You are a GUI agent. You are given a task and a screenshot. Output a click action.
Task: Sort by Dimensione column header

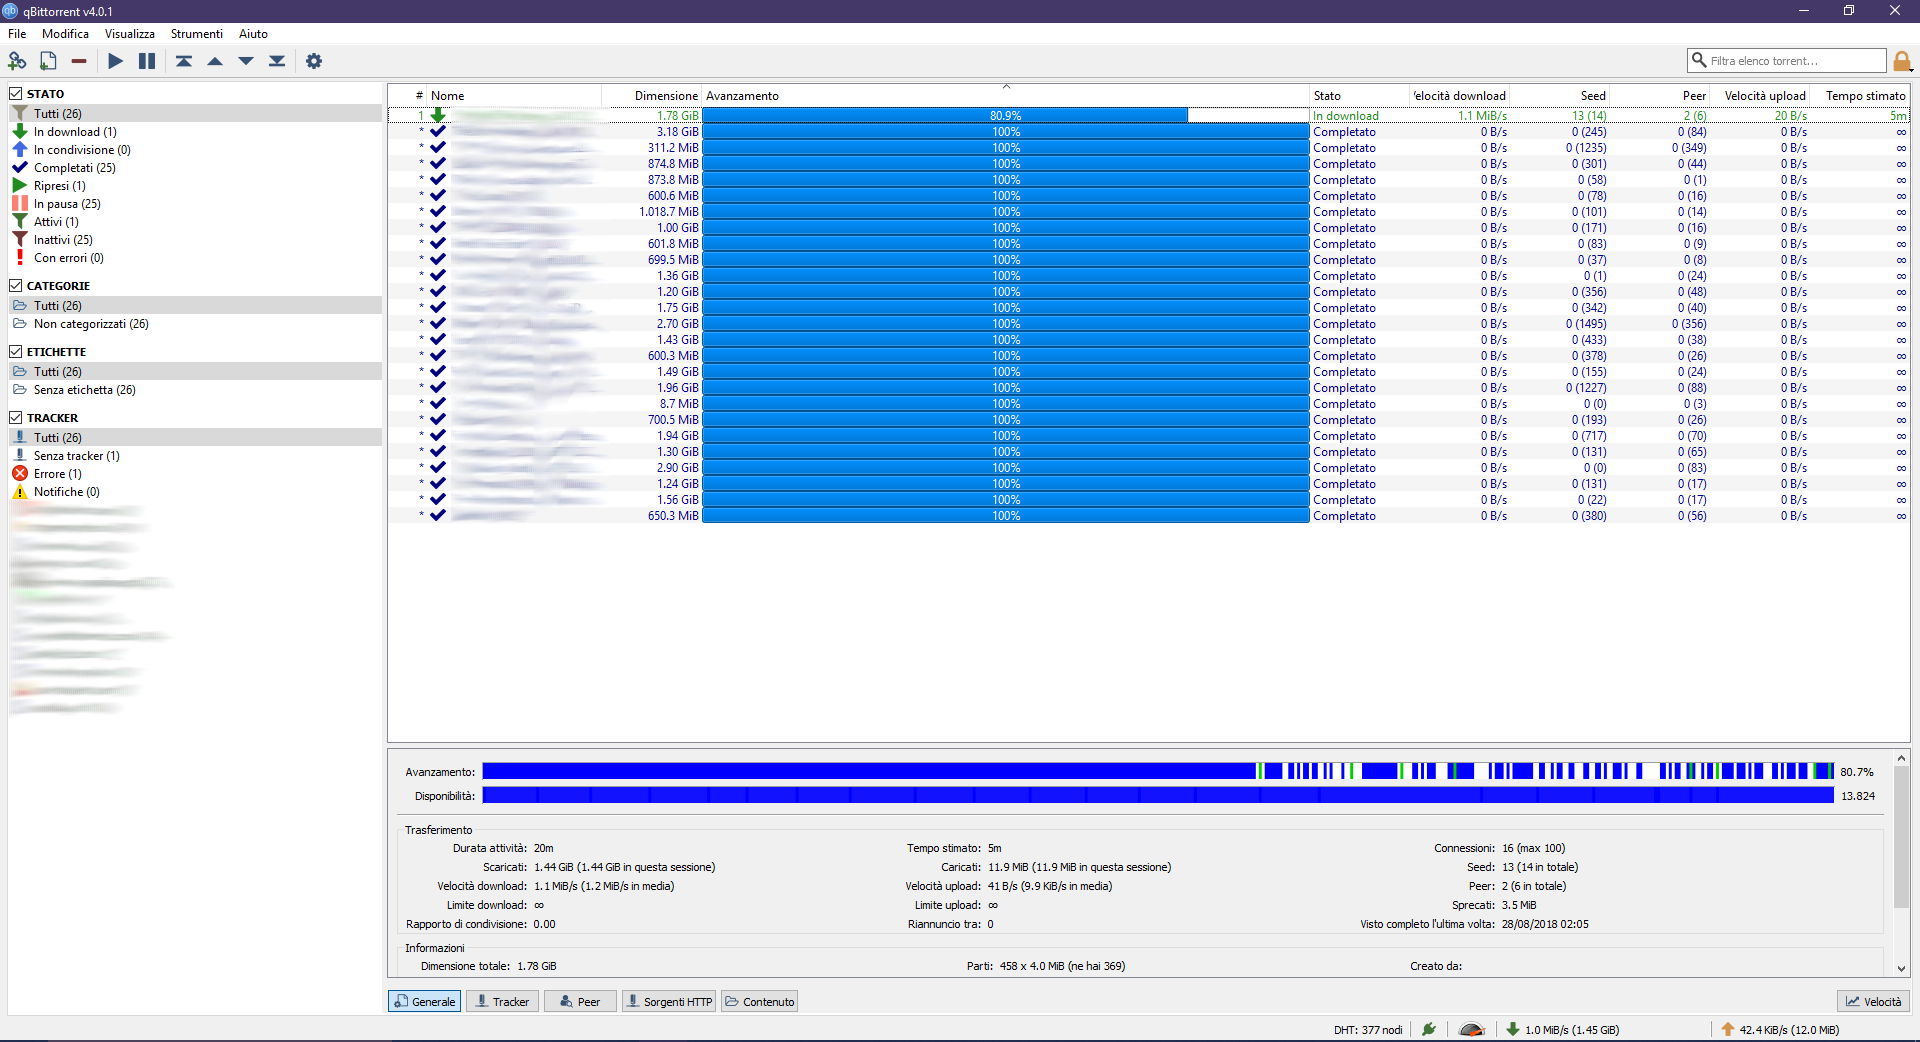[x=651, y=96]
